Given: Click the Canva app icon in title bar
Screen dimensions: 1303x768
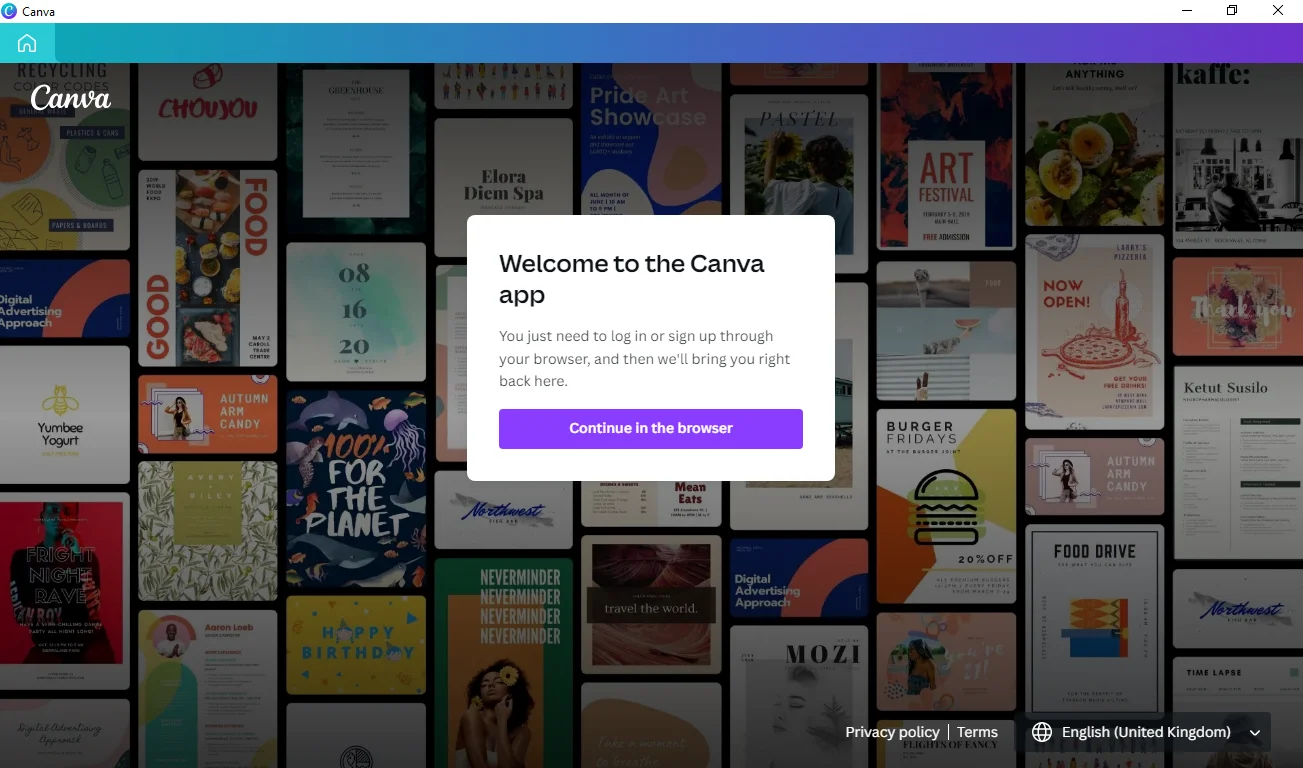Looking at the screenshot, I should [10, 11].
